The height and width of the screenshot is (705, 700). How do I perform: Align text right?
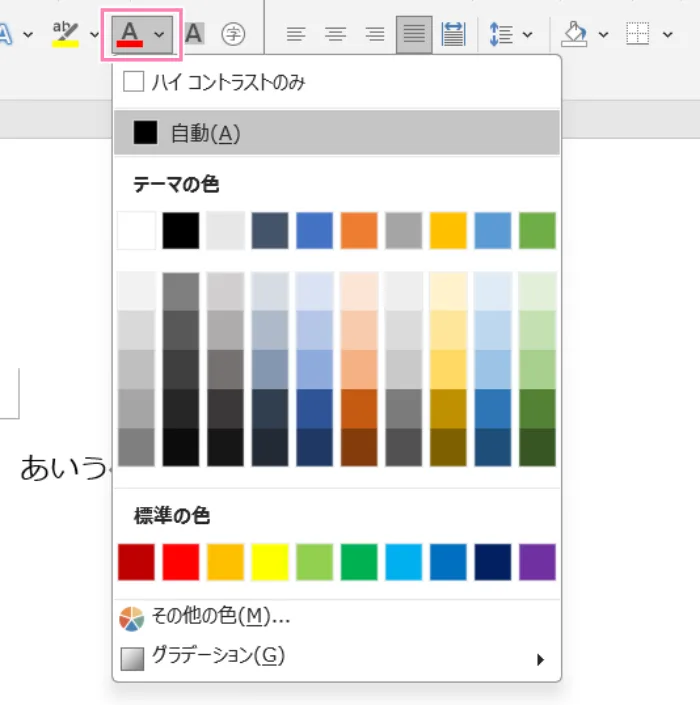coord(375,34)
